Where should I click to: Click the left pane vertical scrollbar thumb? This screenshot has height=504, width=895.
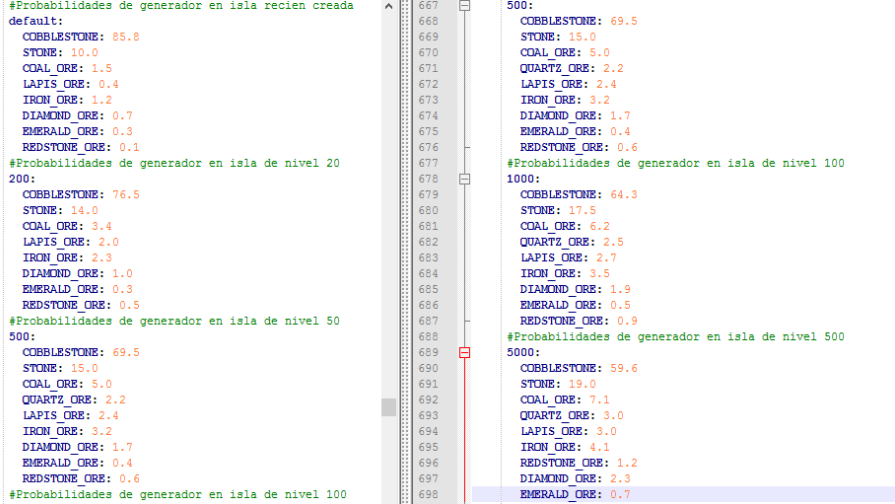389,407
